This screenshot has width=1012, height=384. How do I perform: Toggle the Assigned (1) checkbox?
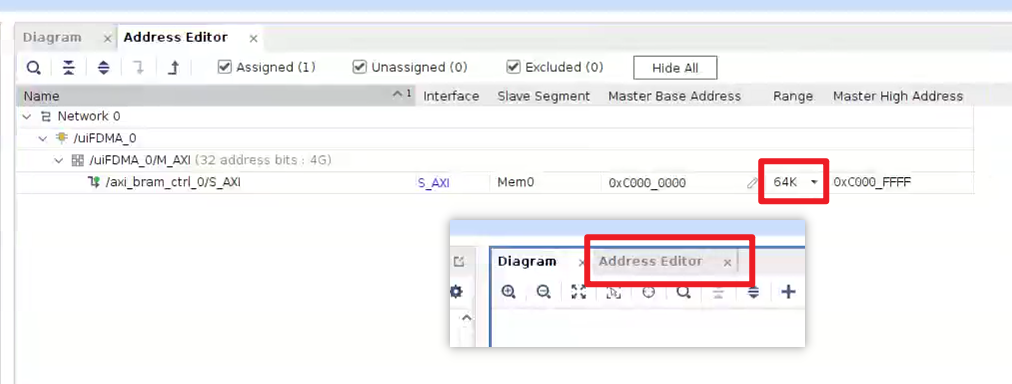tap(225, 66)
